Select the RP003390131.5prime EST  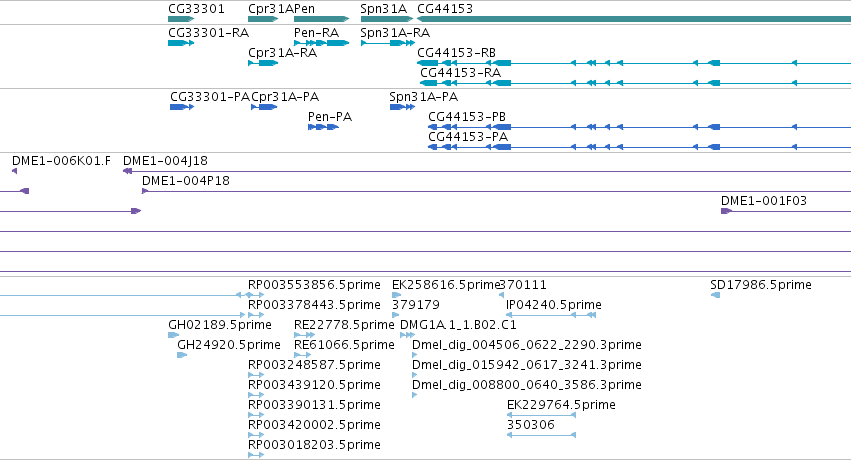256,415
